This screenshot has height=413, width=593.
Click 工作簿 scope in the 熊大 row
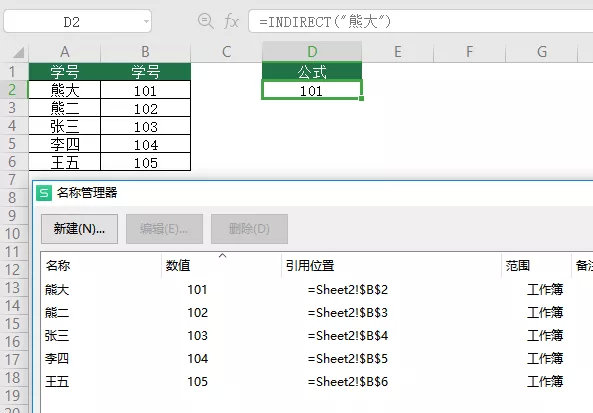click(545, 290)
